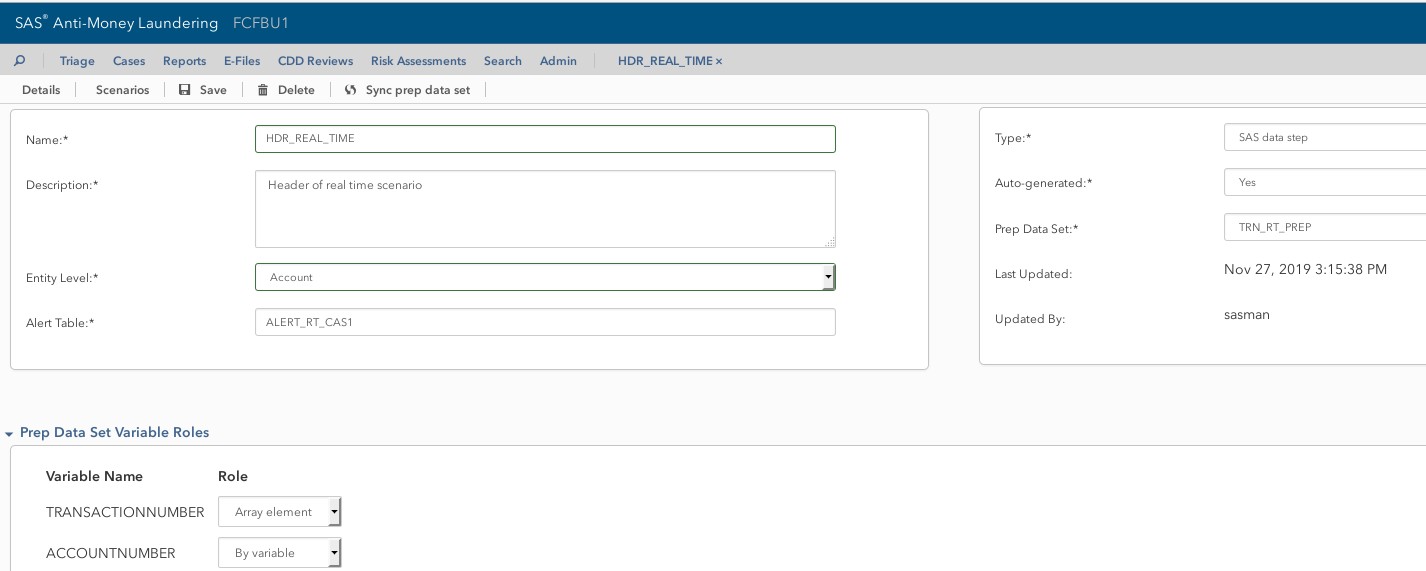Open the ACCOUNTNUMBER role dropdown
The width and height of the screenshot is (1426, 571).
pos(334,553)
